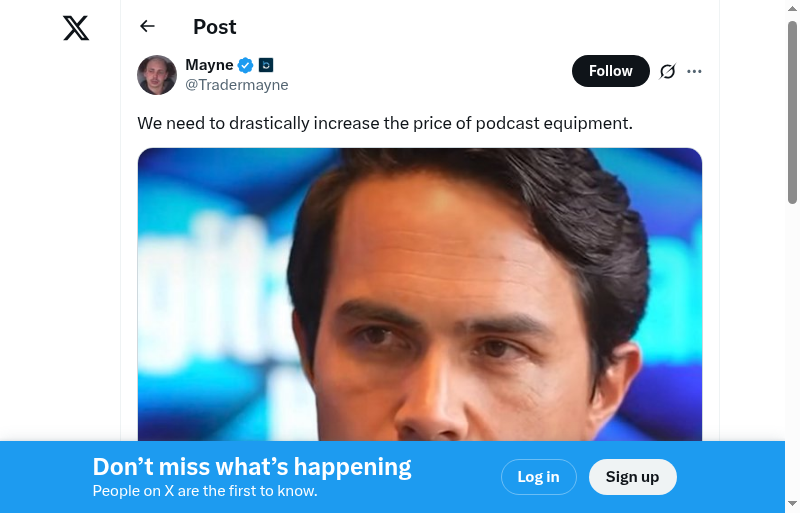The width and height of the screenshot is (800, 513).
Task: Click the scrollbar down arrow
Action: (x=792, y=504)
